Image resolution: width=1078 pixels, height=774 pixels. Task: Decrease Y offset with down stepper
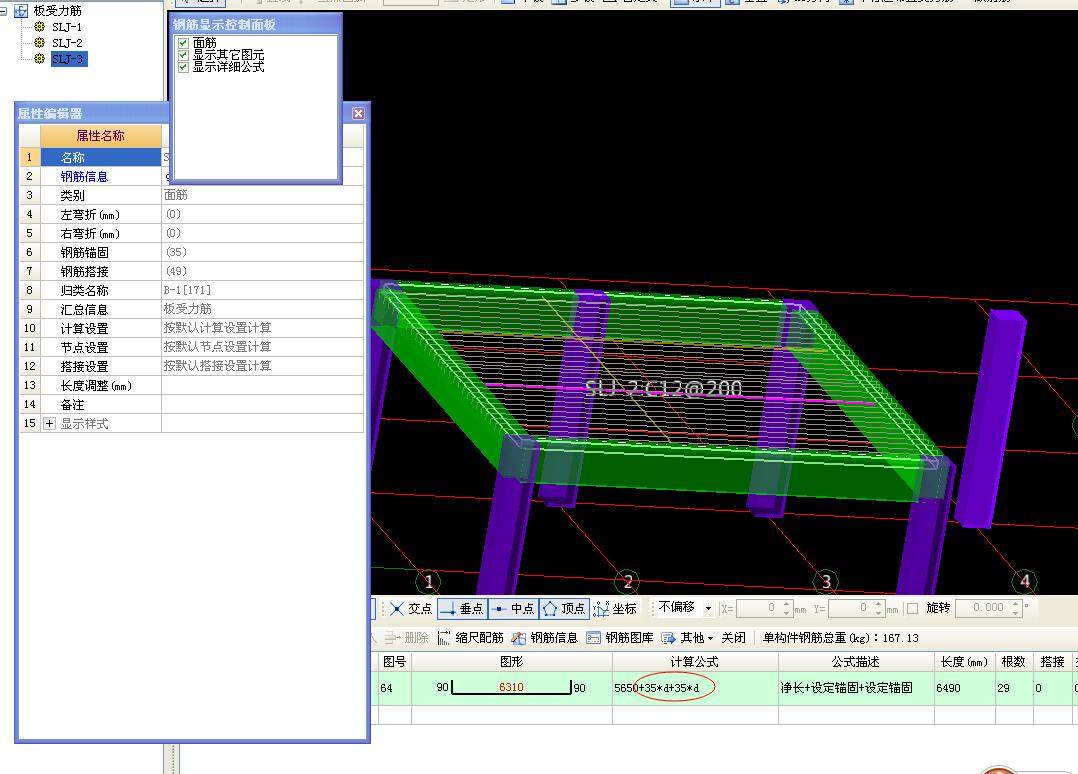click(879, 612)
